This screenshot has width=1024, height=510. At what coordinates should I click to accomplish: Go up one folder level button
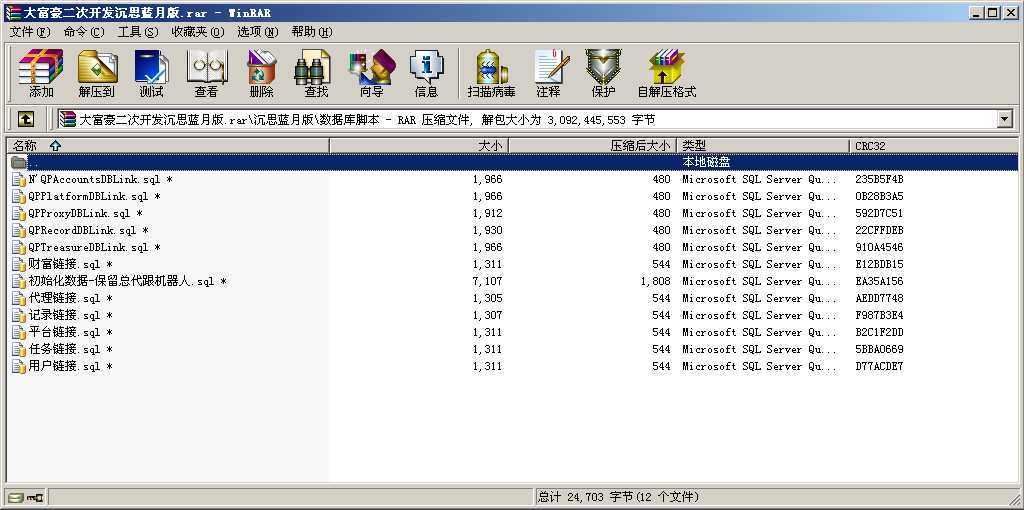click(25, 119)
